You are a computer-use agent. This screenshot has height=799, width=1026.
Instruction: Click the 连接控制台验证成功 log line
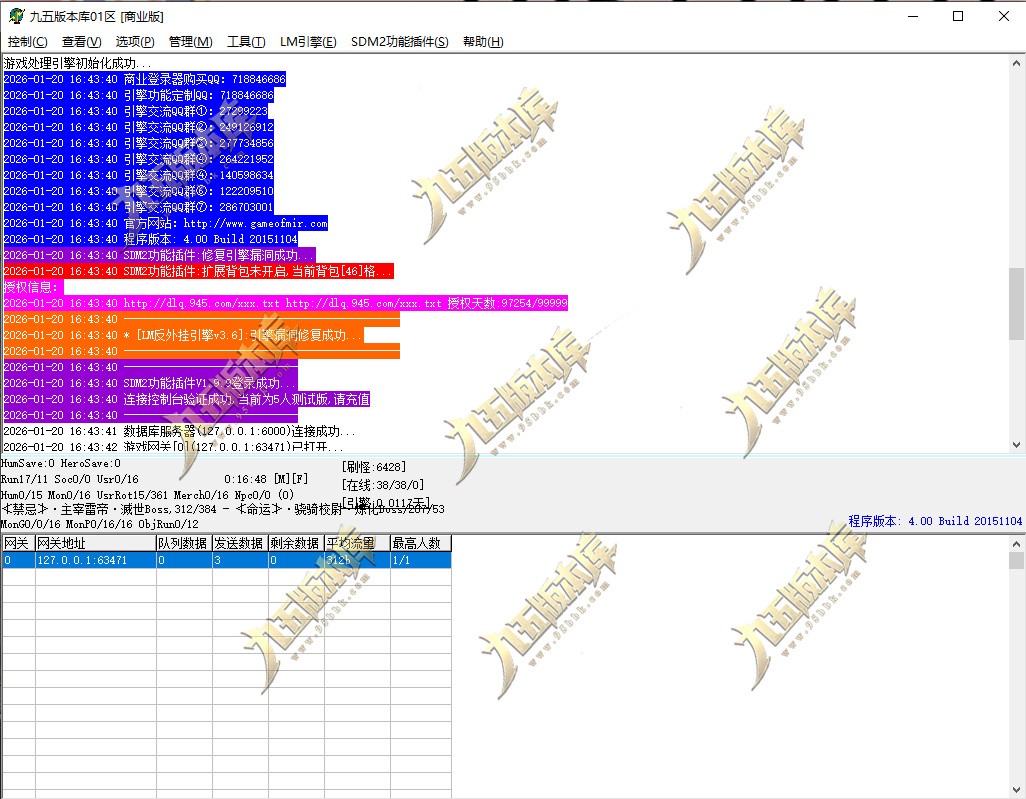click(186, 399)
